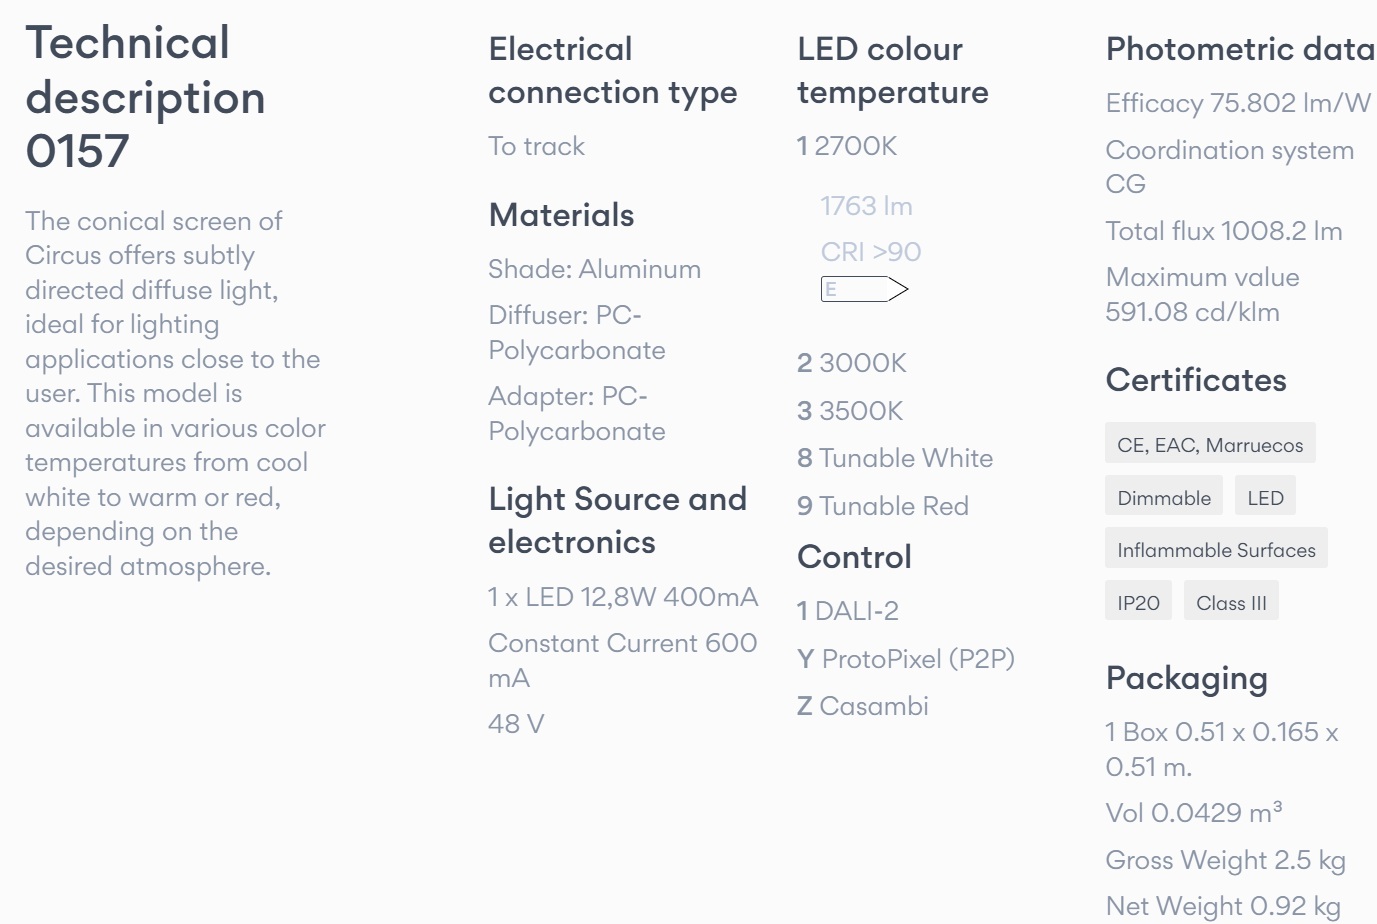This screenshot has height=924, width=1377.
Task: Click the Technical description 0157 title
Action: tap(146, 97)
